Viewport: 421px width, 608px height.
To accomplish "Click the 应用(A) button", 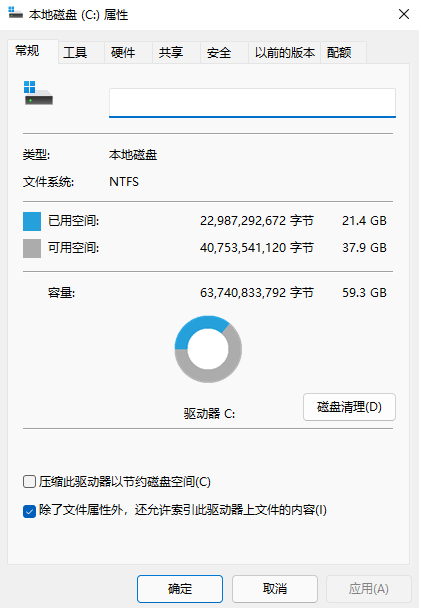I will click(368, 589).
